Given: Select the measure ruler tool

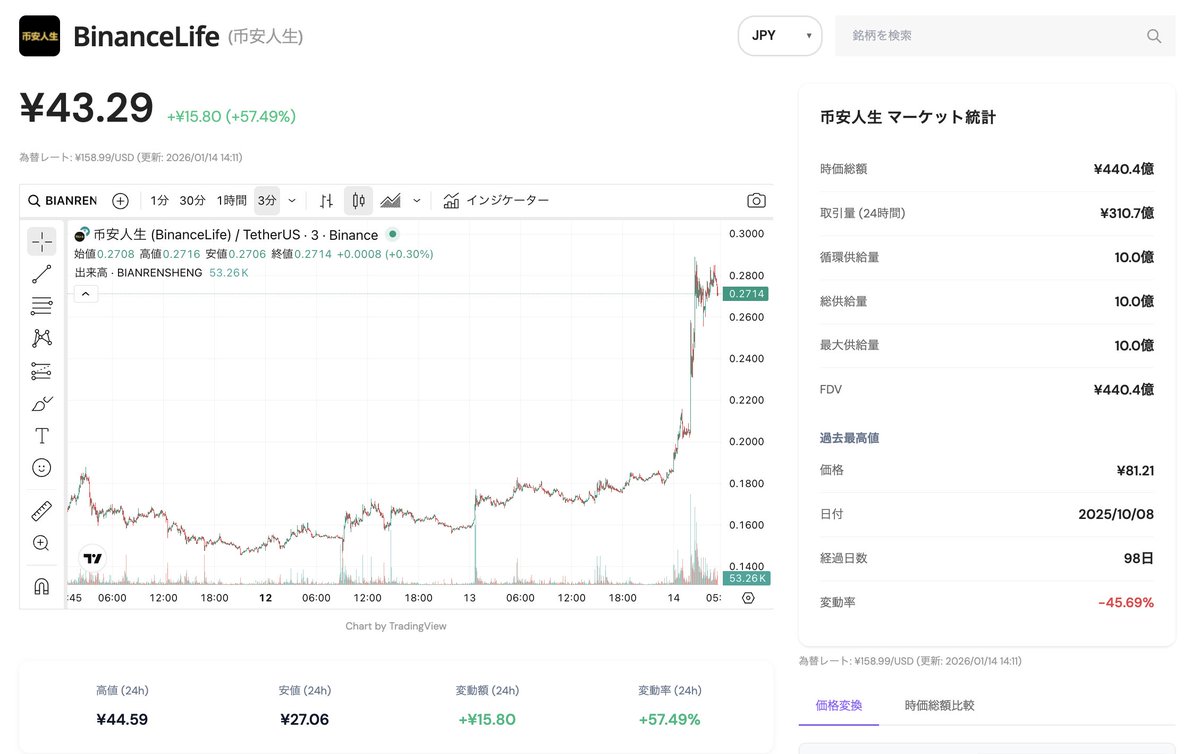Looking at the screenshot, I should pyautogui.click(x=41, y=510).
